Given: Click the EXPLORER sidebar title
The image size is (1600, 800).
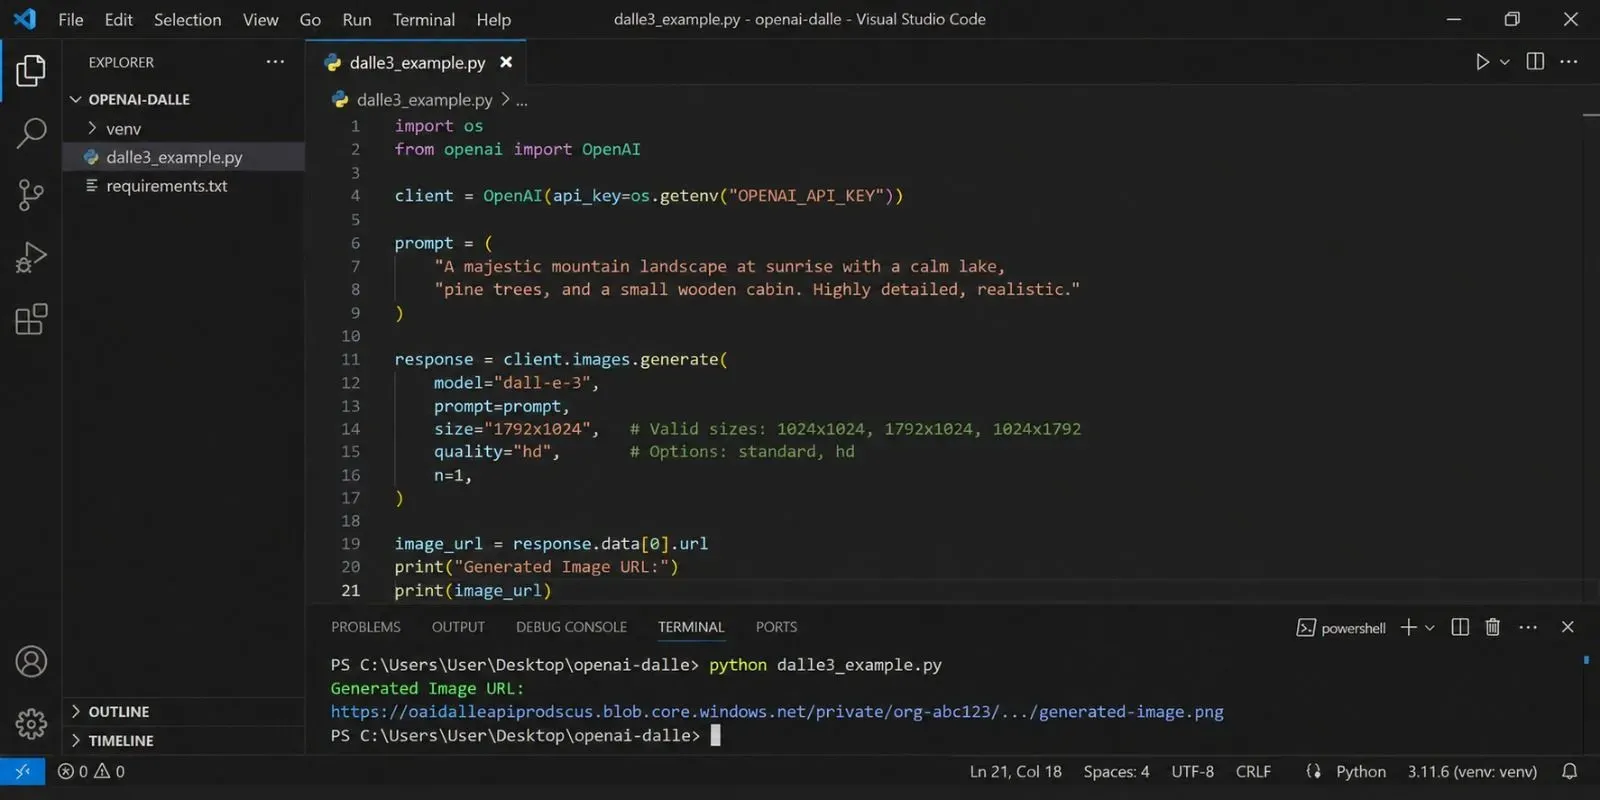Looking at the screenshot, I should click(x=121, y=62).
